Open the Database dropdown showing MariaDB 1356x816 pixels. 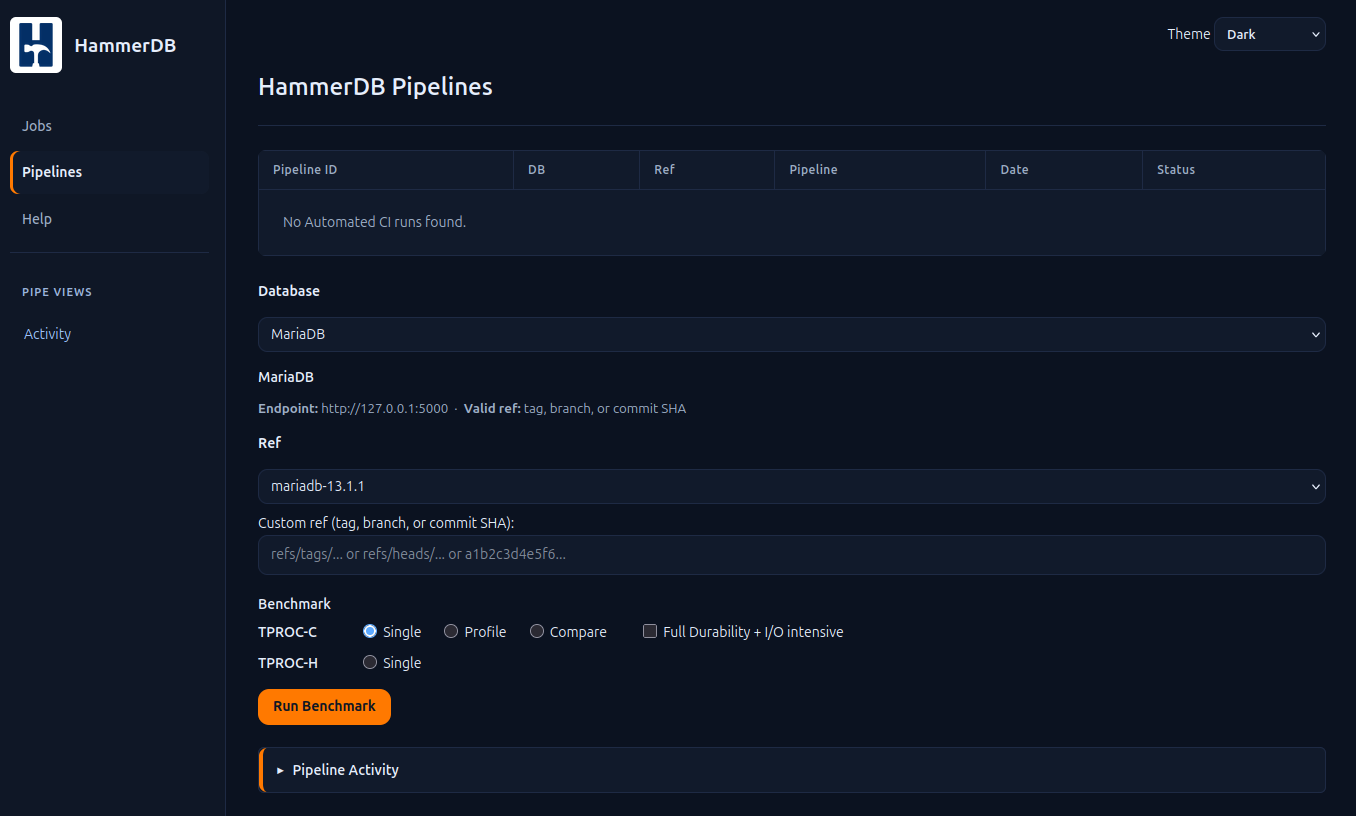tap(792, 334)
